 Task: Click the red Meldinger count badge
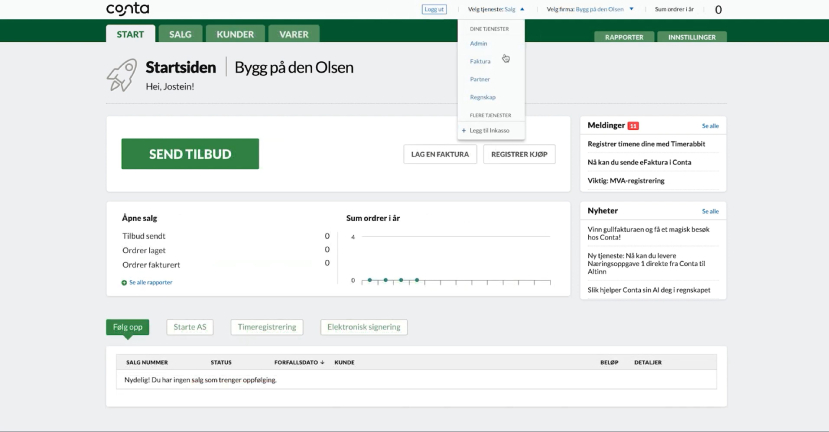pyautogui.click(x=633, y=126)
